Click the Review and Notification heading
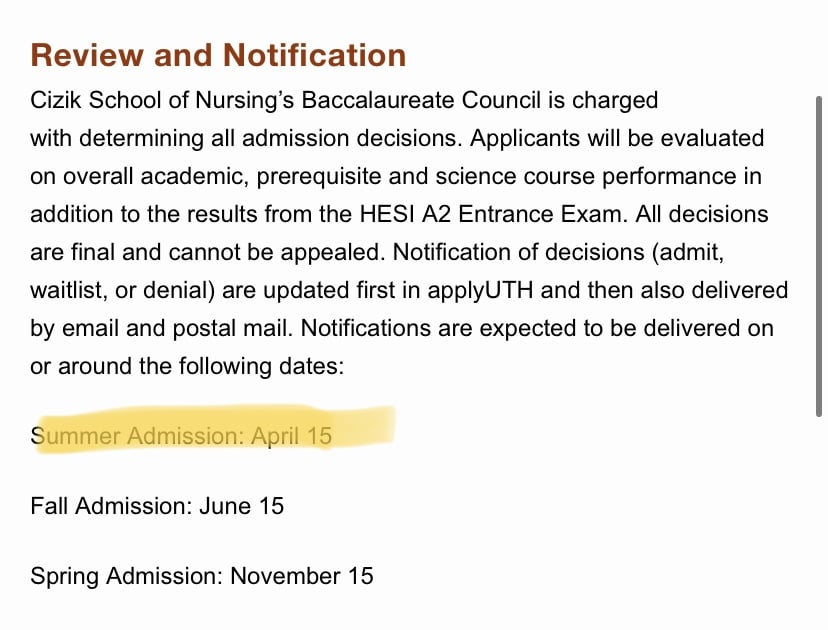Screen dimensions: 828x630 point(218,55)
